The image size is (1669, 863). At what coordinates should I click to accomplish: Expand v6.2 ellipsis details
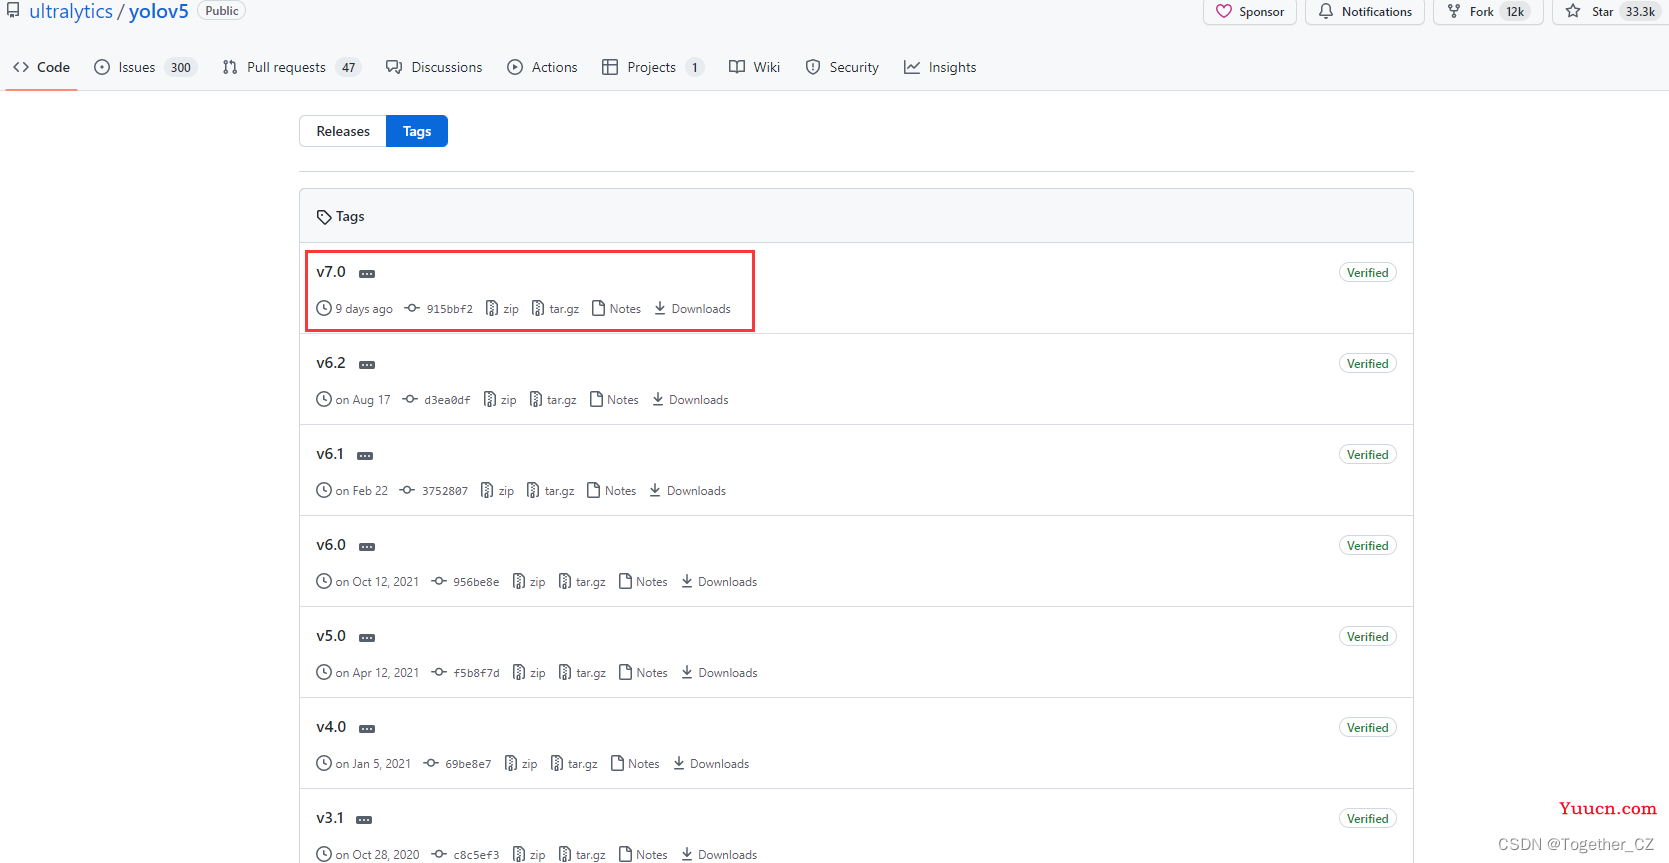pyautogui.click(x=367, y=365)
